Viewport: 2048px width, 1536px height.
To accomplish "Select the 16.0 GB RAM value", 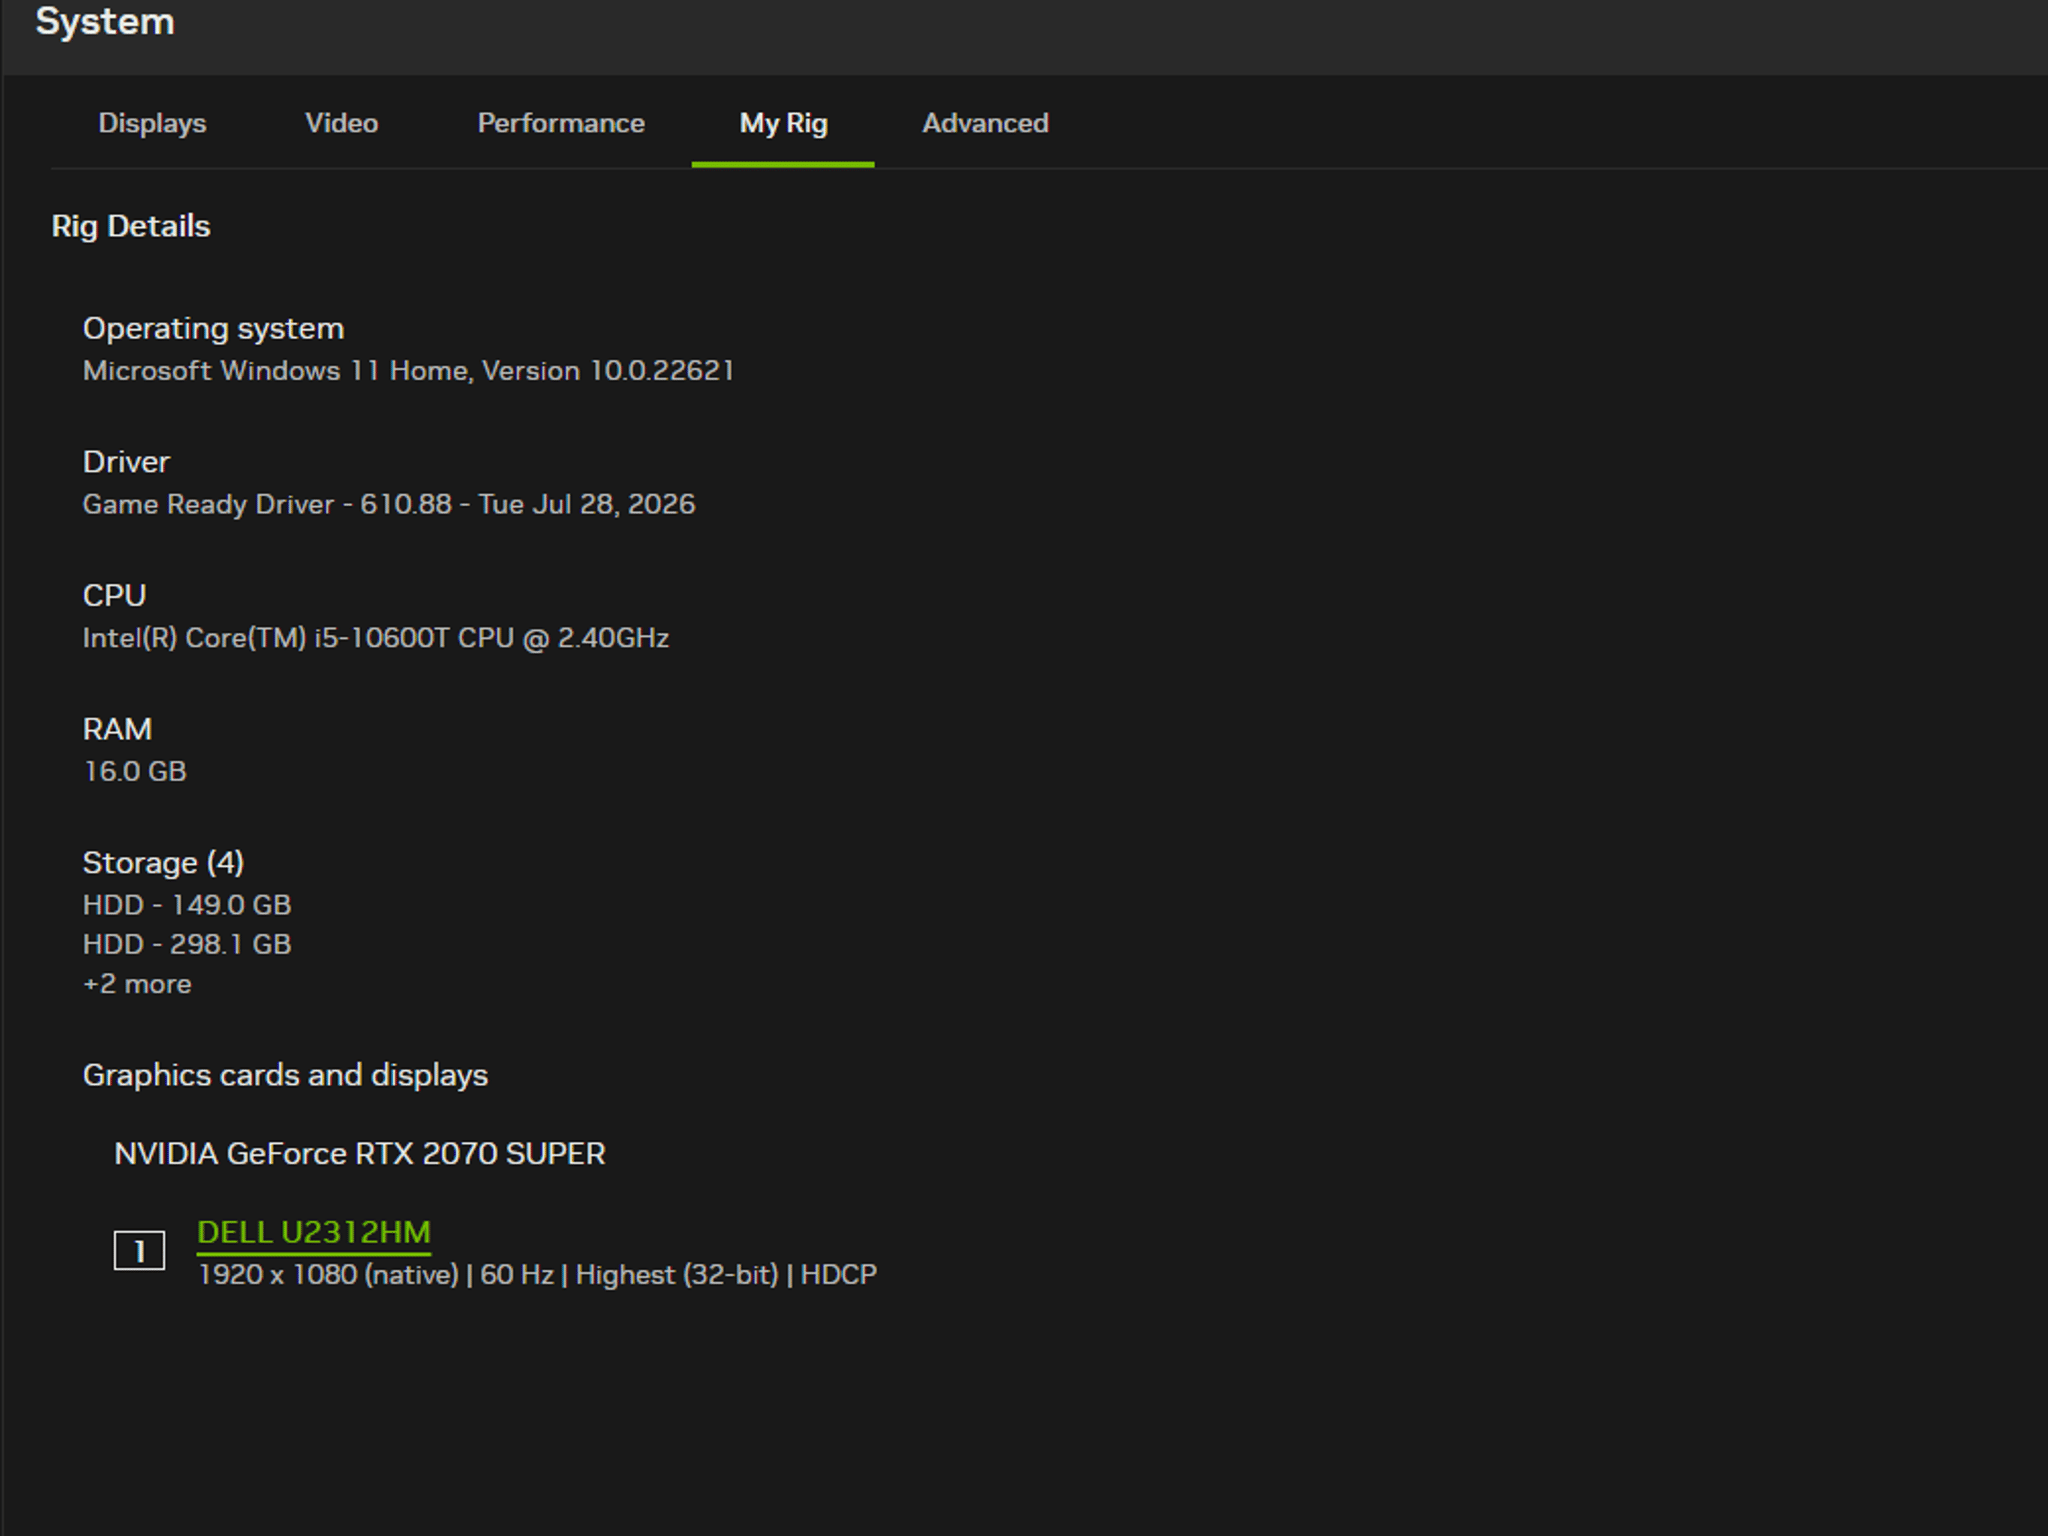I will pos(135,771).
